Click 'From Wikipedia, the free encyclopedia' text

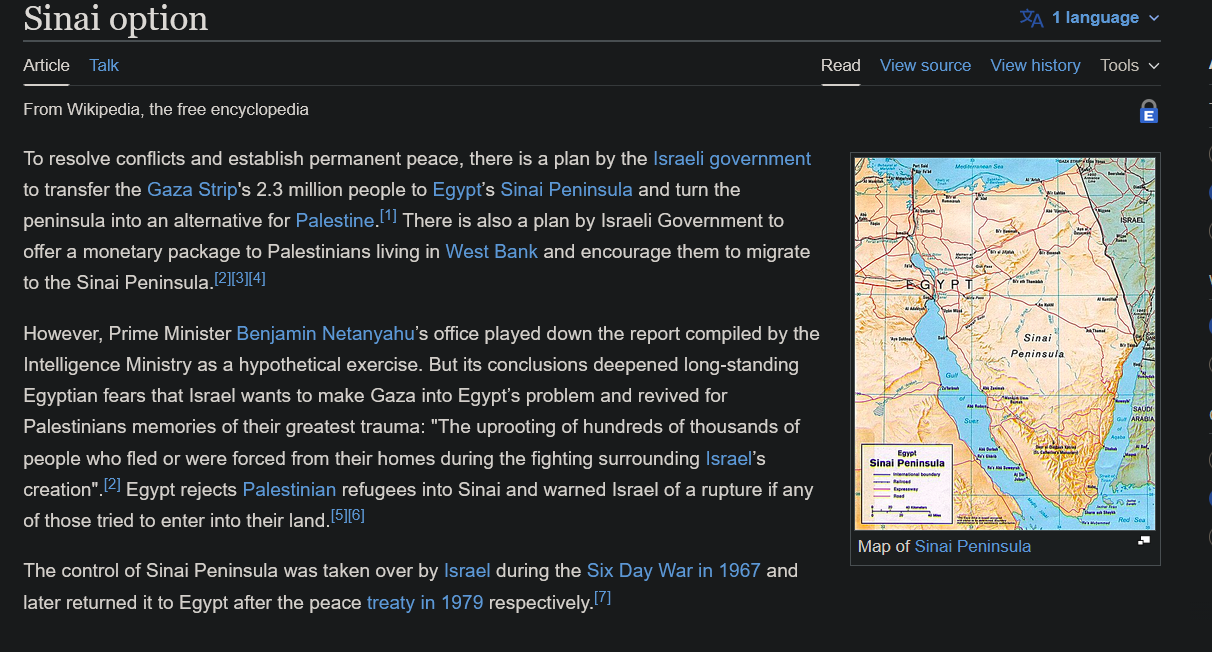tap(166, 109)
